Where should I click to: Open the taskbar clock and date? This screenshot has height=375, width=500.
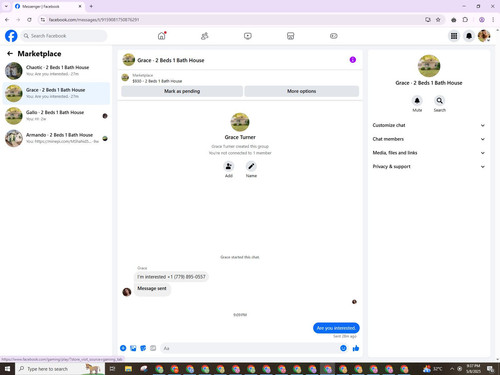click(x=473, y=369)
